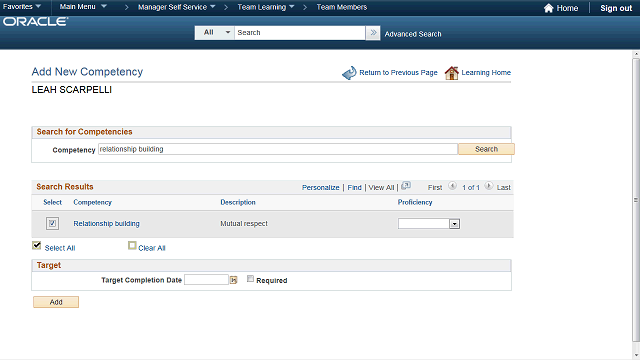This screenshot has height=360, width=640.
Task: Click Return to Previous Page link
Action: [398, 73]
